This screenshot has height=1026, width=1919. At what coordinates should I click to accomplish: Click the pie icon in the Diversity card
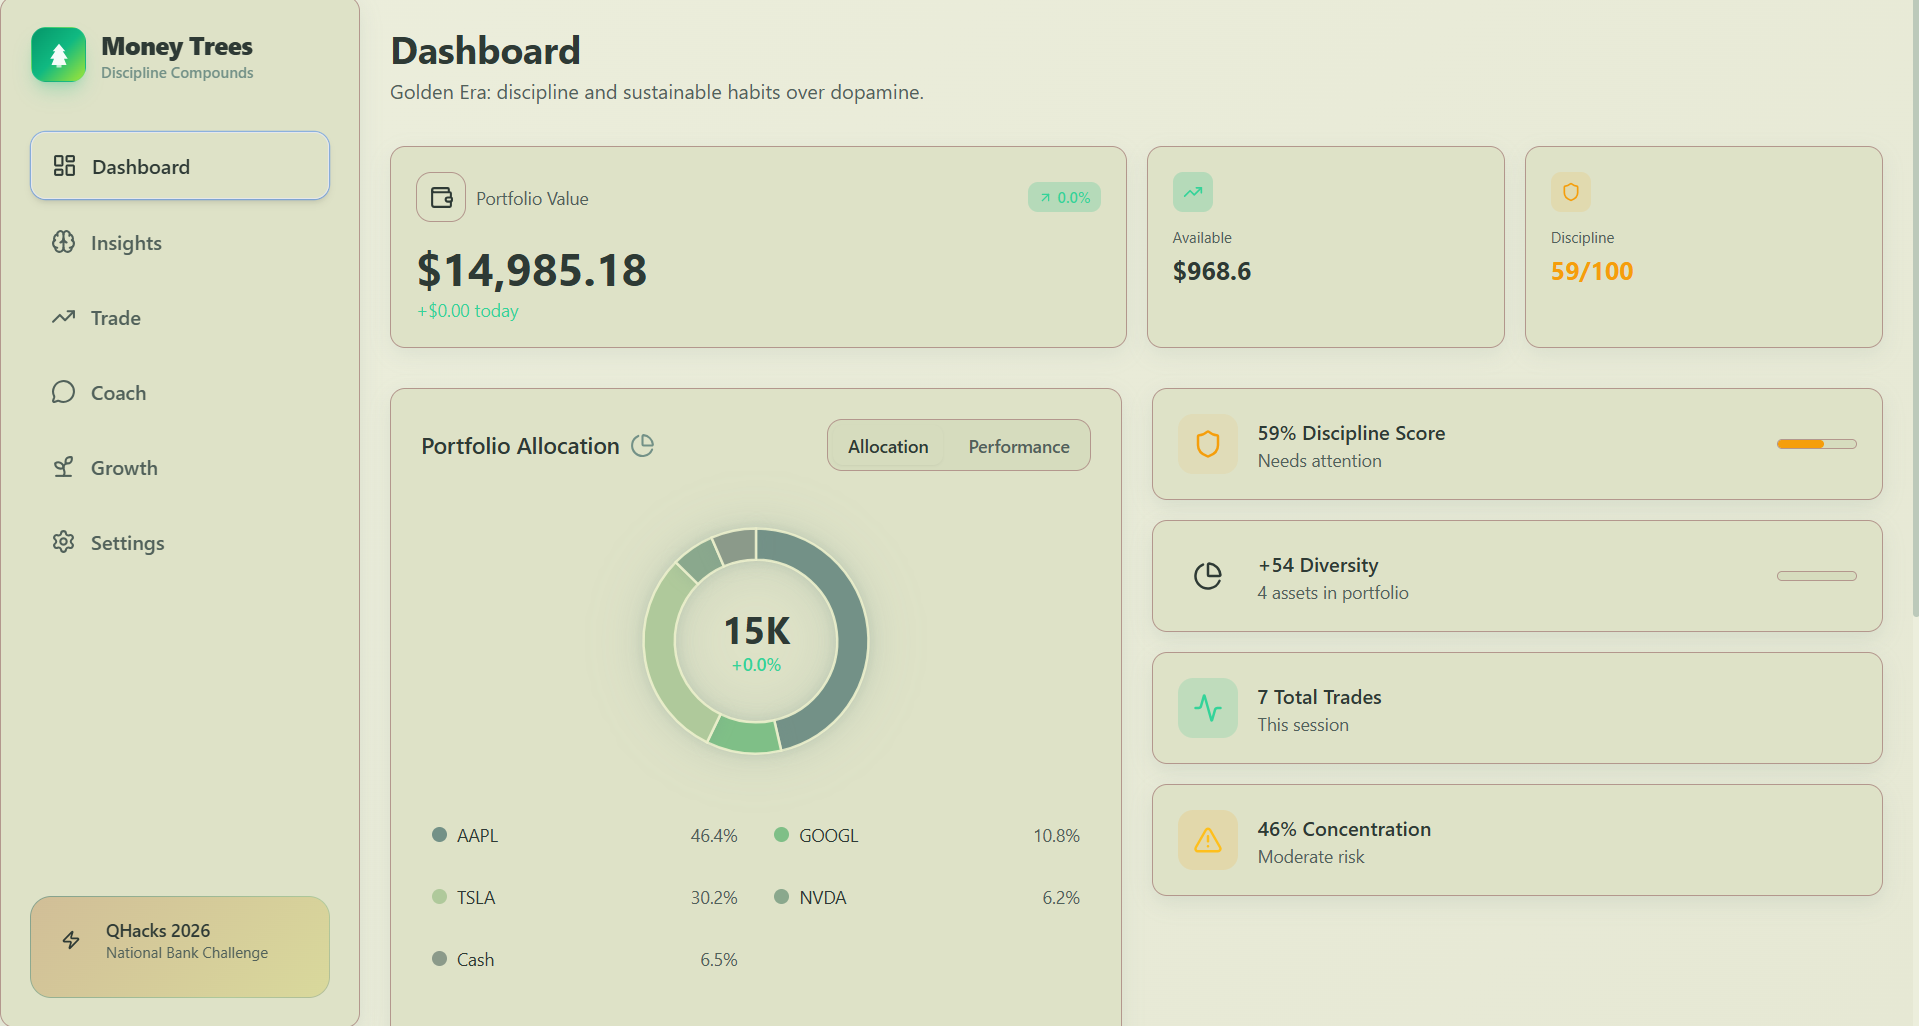click(x=1208, y=576)
